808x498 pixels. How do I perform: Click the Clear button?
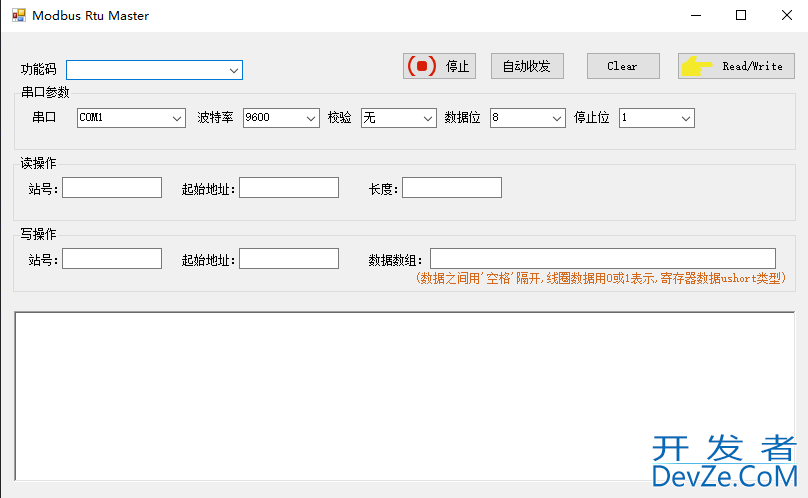623,66
